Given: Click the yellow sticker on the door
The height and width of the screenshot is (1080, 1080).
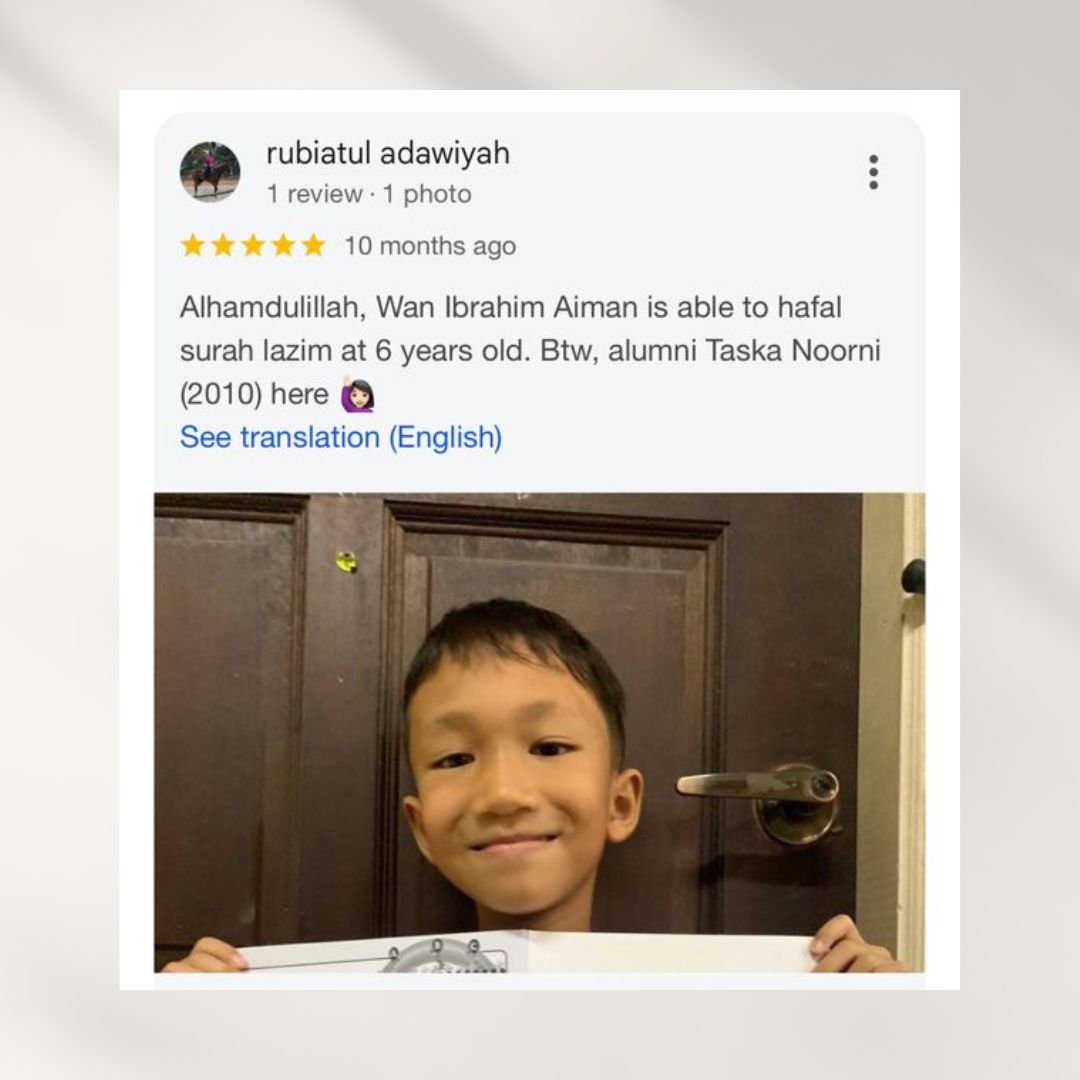Looking at the screenshot, I should [347, 562].
